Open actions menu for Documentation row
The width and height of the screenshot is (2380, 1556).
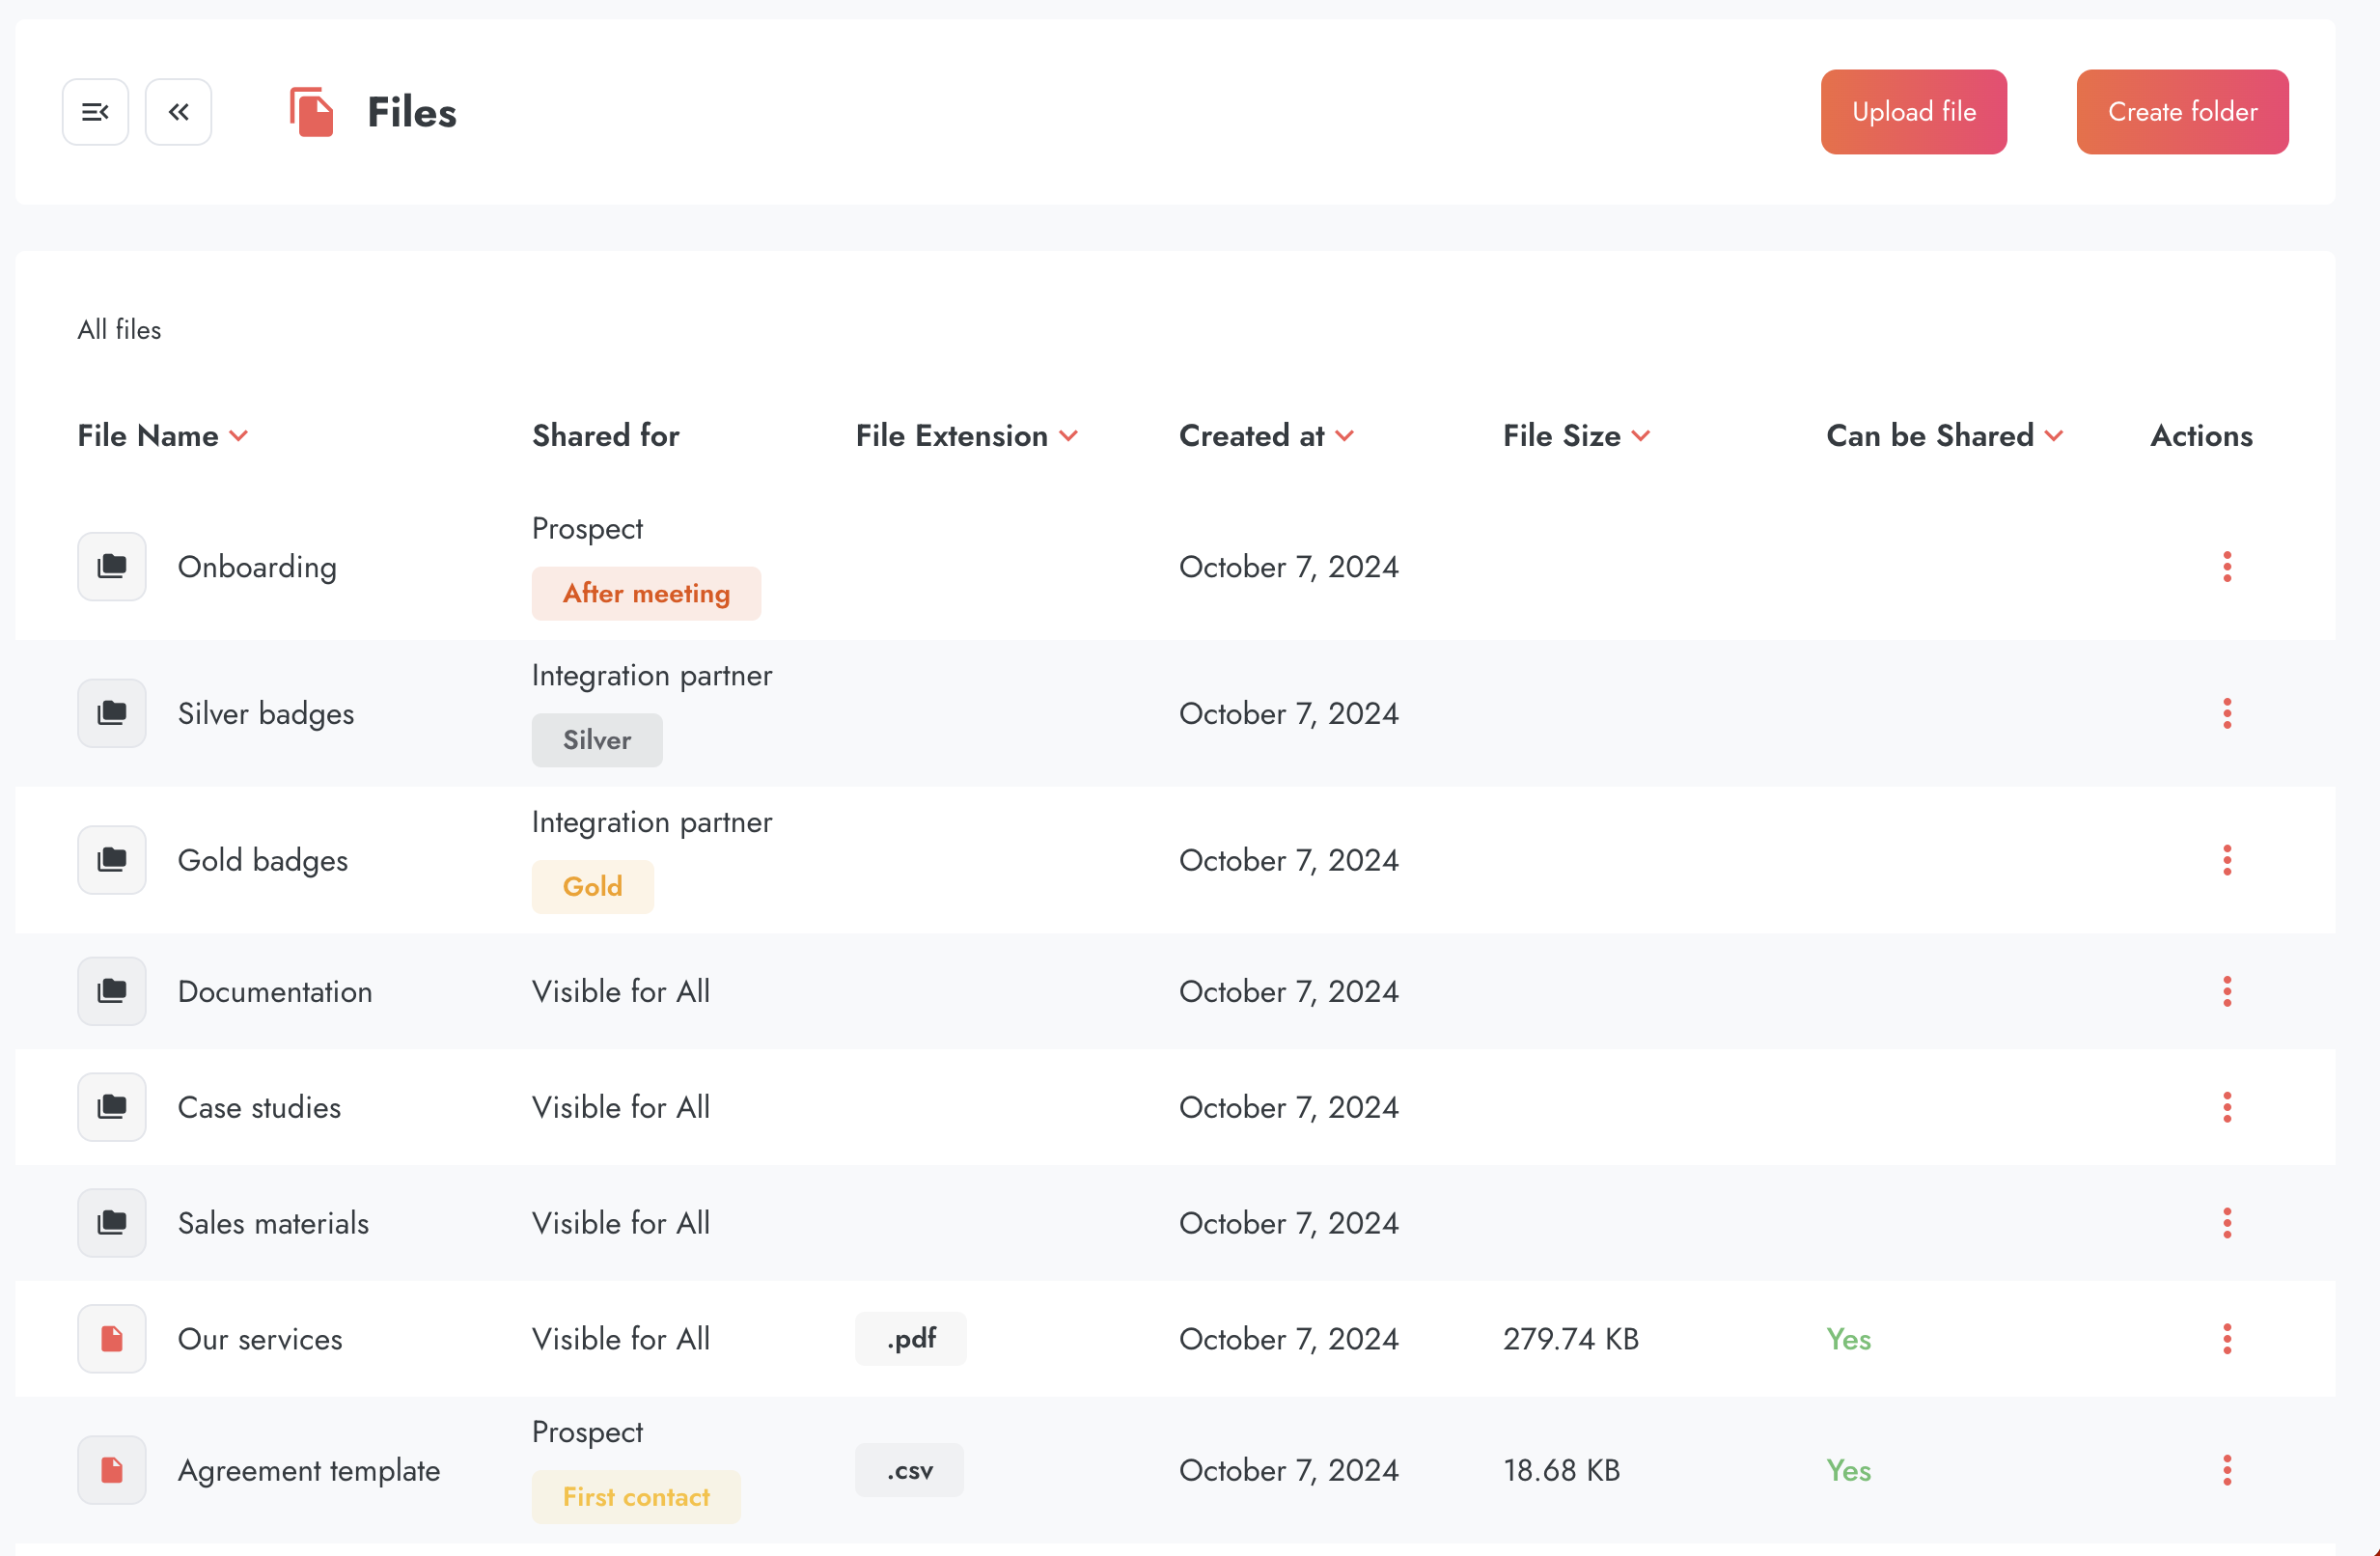[2227, 992]
